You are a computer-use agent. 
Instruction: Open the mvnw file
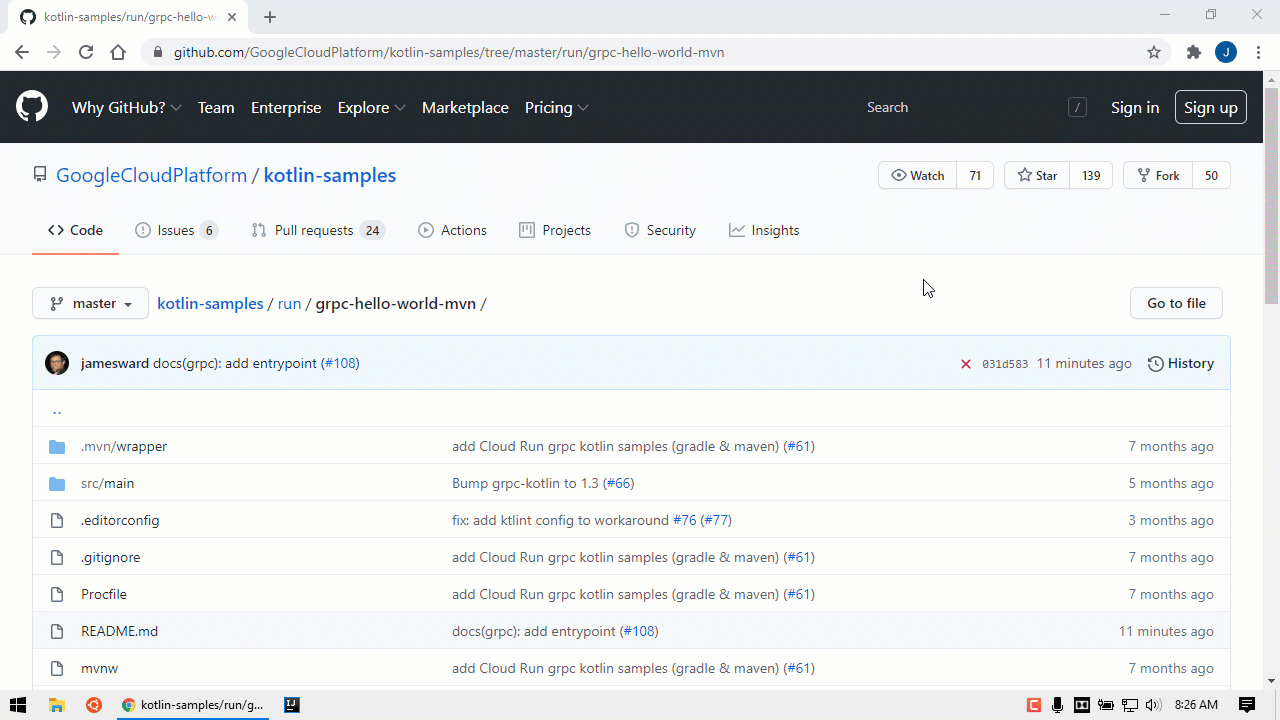pos(99,668)
